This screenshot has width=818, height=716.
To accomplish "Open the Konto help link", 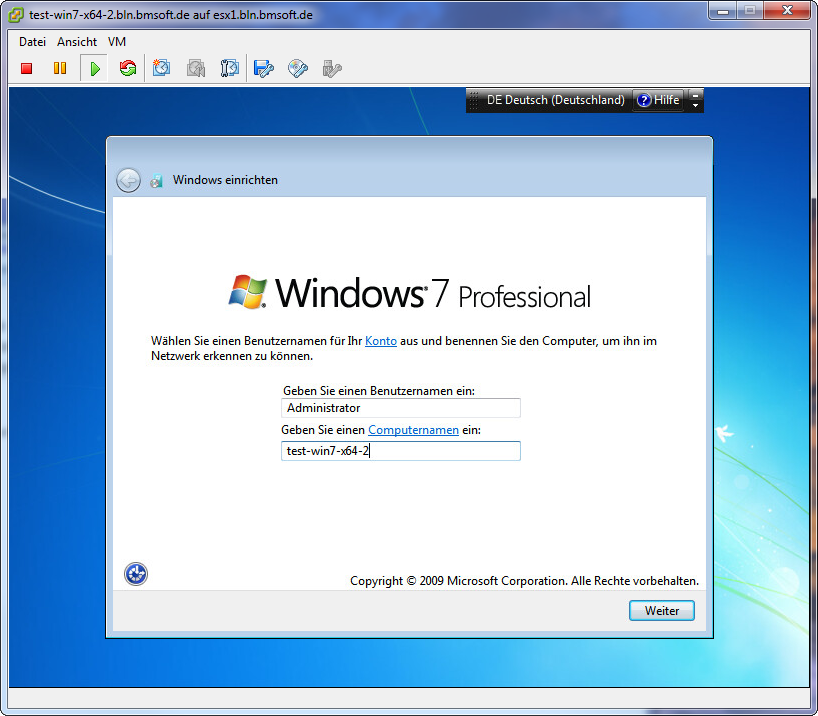I will tap(381, 341).
